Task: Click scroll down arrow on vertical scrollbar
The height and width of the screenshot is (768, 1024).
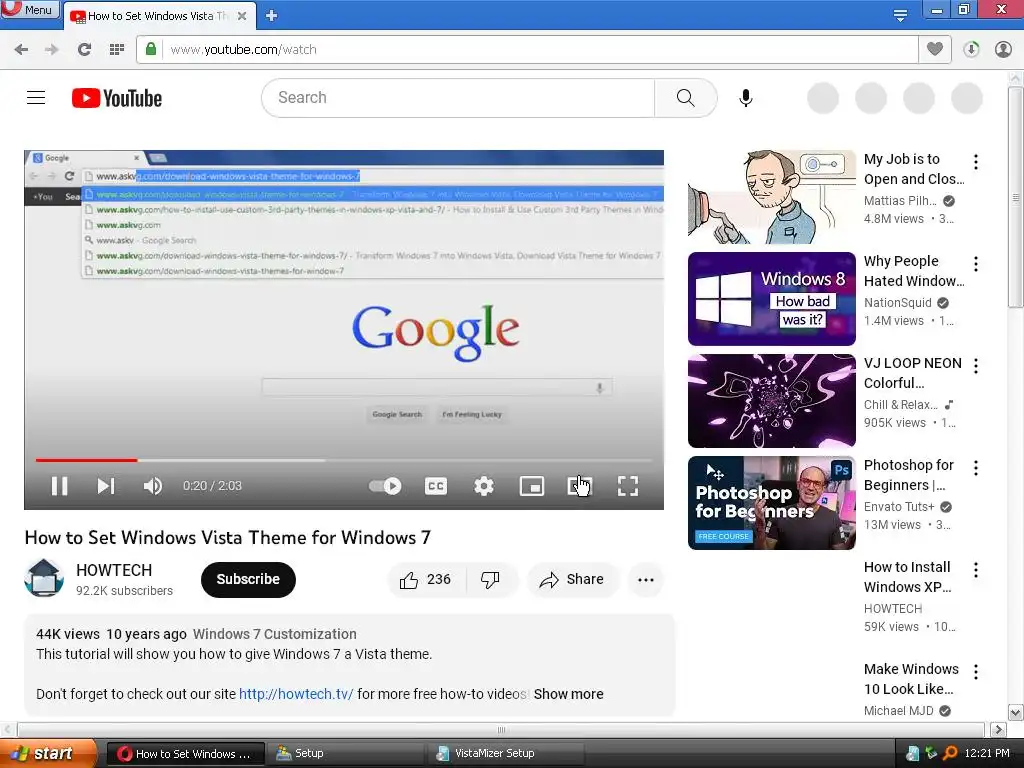Action: click(x=1016, y=712)
